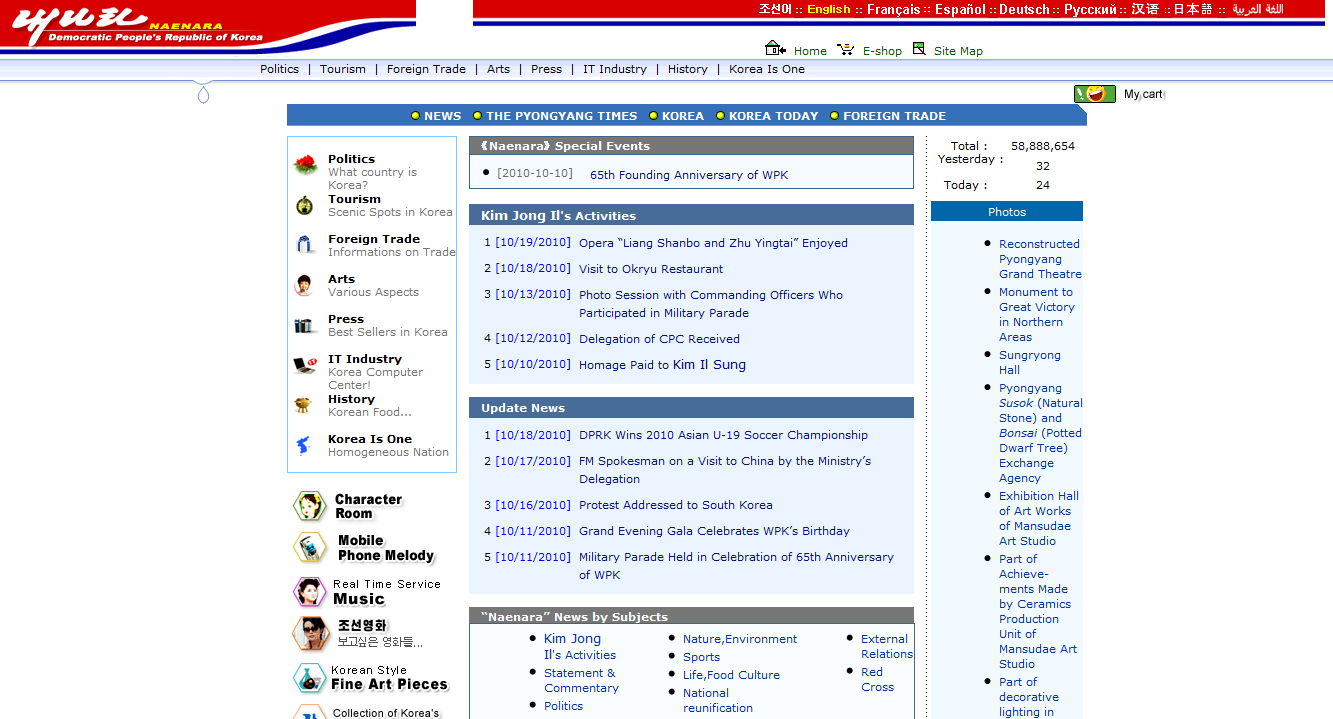Open the Sports news subject link
The height and width of the screenshot is (719, 1333).
click(701, 657)
